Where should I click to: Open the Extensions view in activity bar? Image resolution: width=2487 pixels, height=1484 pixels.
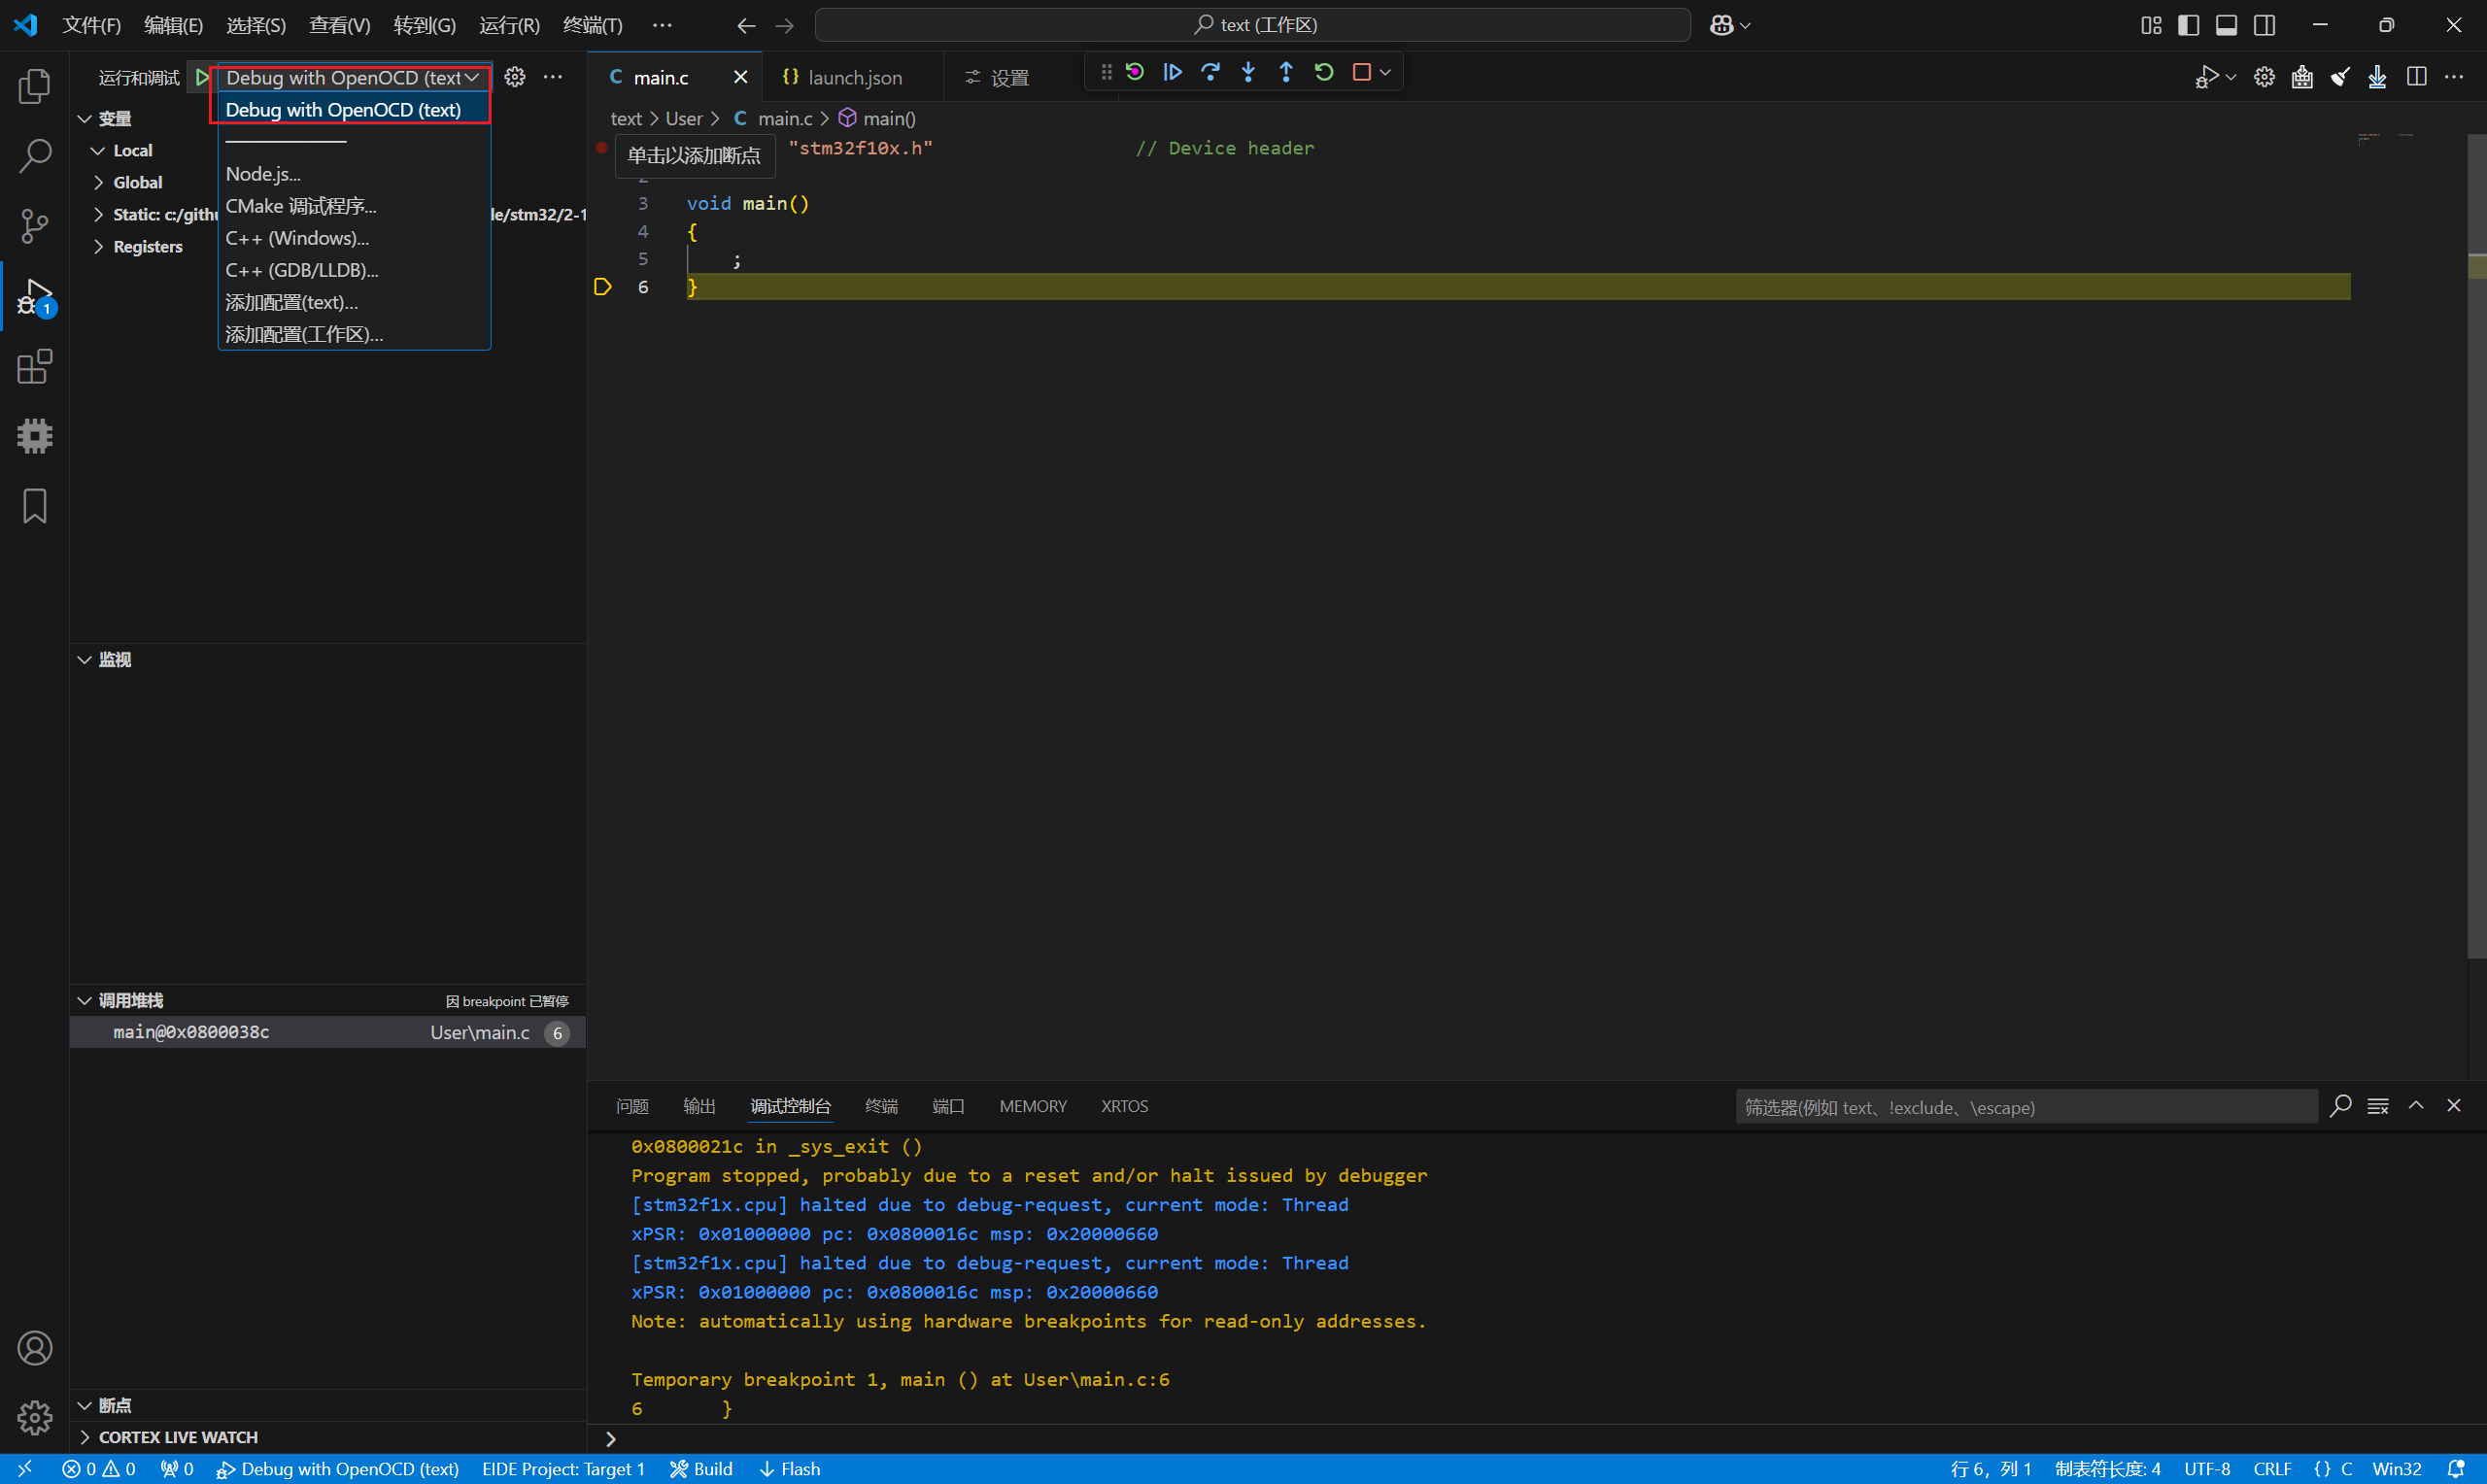pos(35,367)
